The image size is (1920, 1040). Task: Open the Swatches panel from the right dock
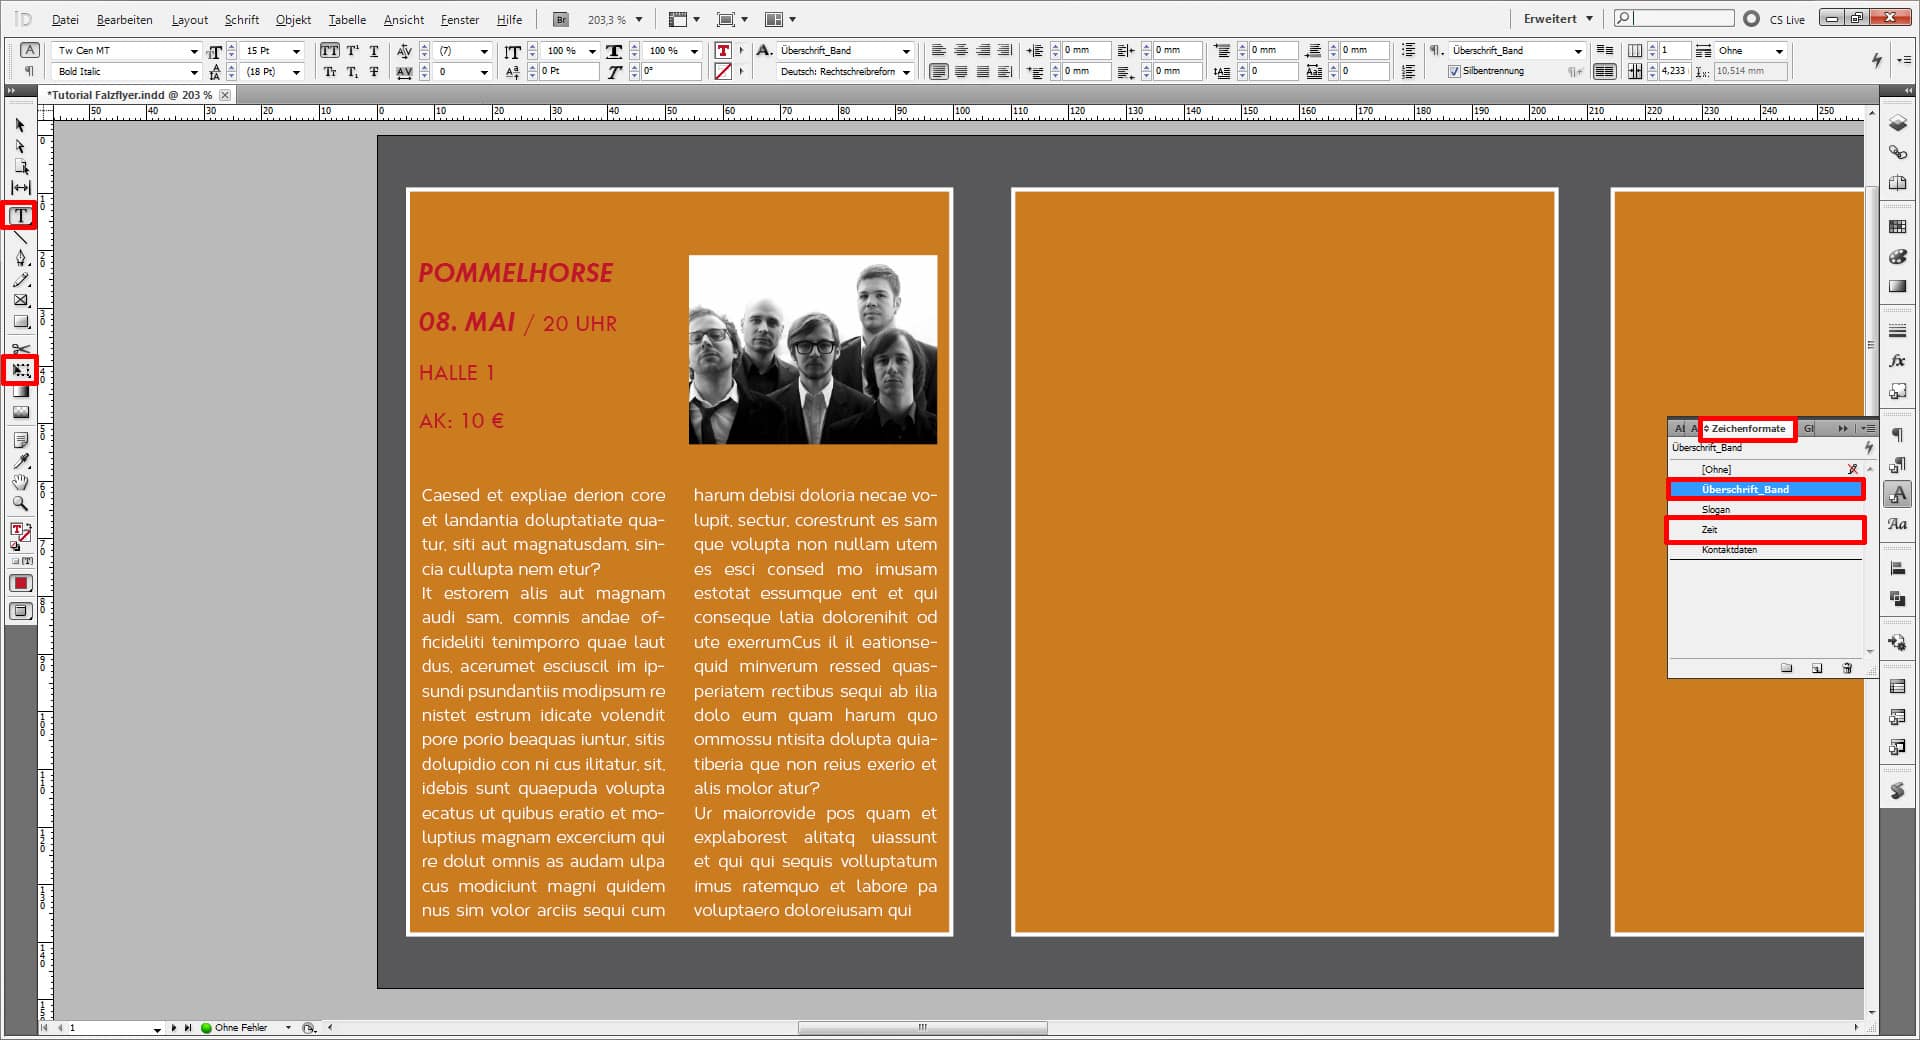(1899, 226)
